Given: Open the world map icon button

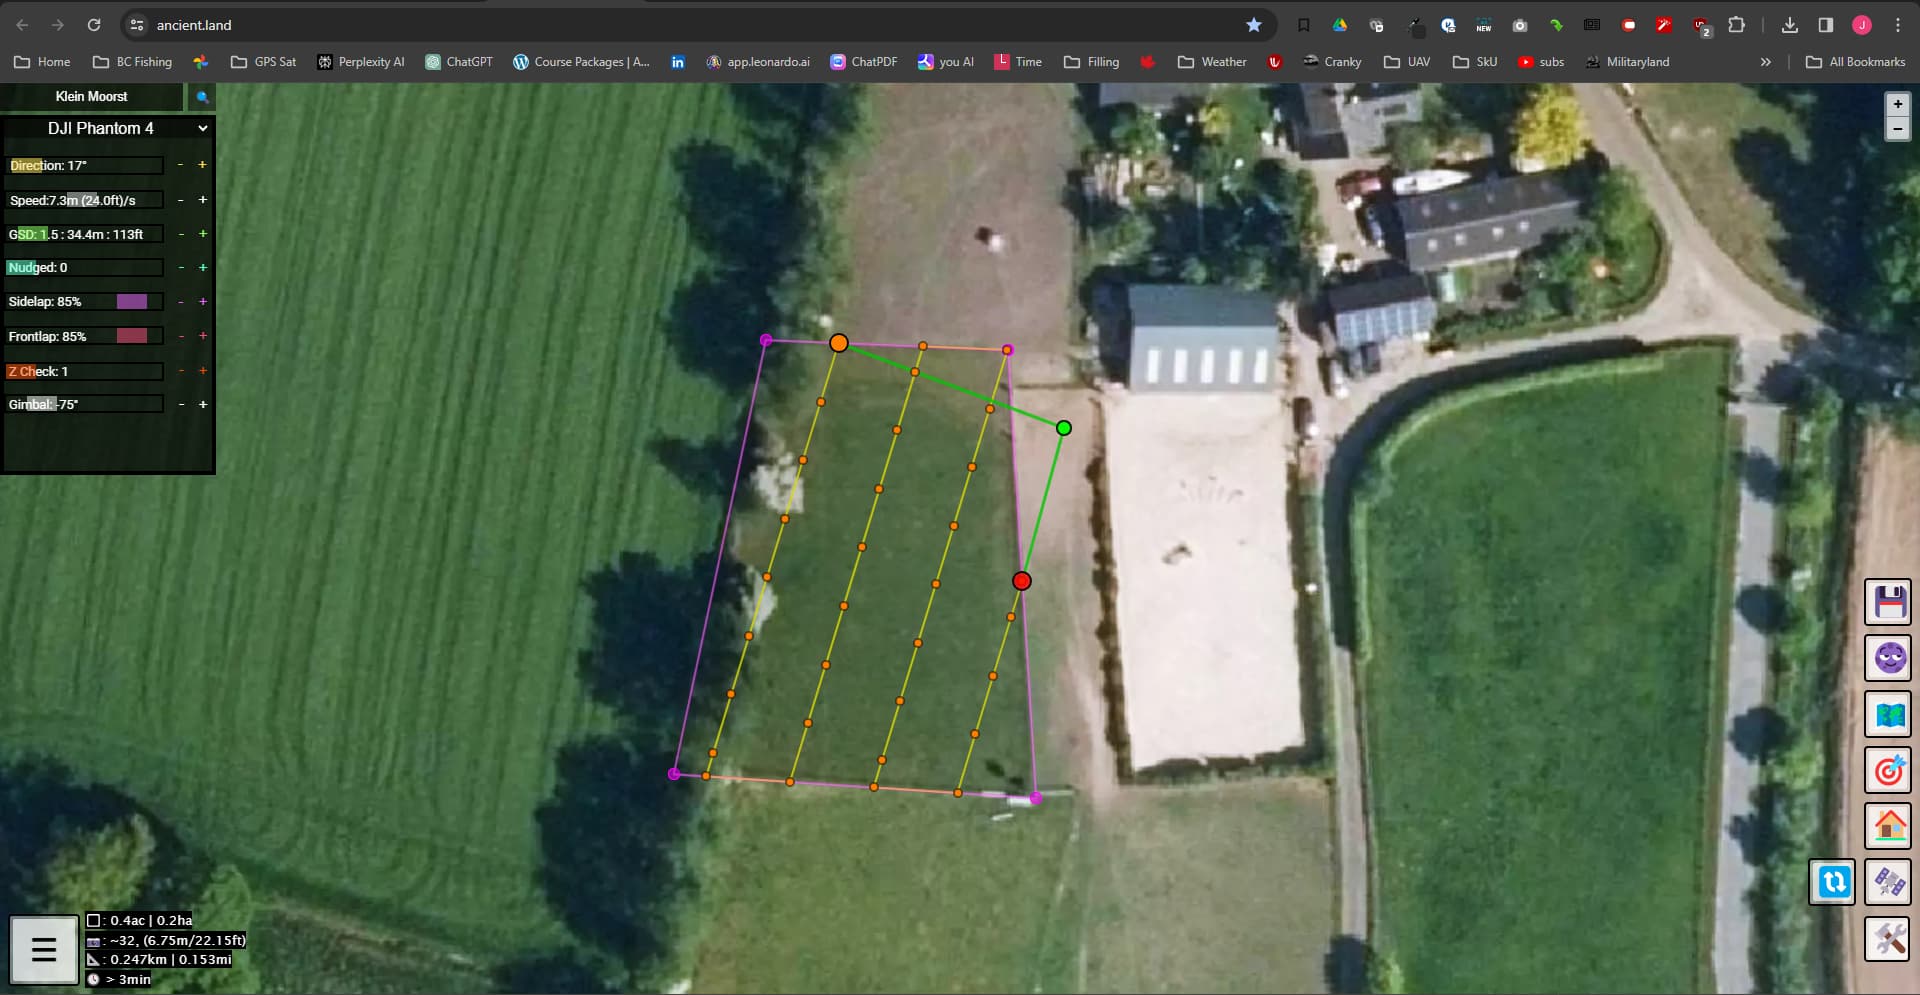Looking at the screenshot, I should click(x=1888, y=715).
